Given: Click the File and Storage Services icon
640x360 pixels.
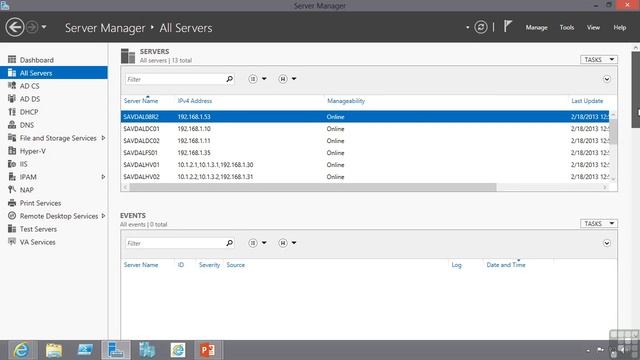Looking at the screenshot, I should [x=12, y=138].
